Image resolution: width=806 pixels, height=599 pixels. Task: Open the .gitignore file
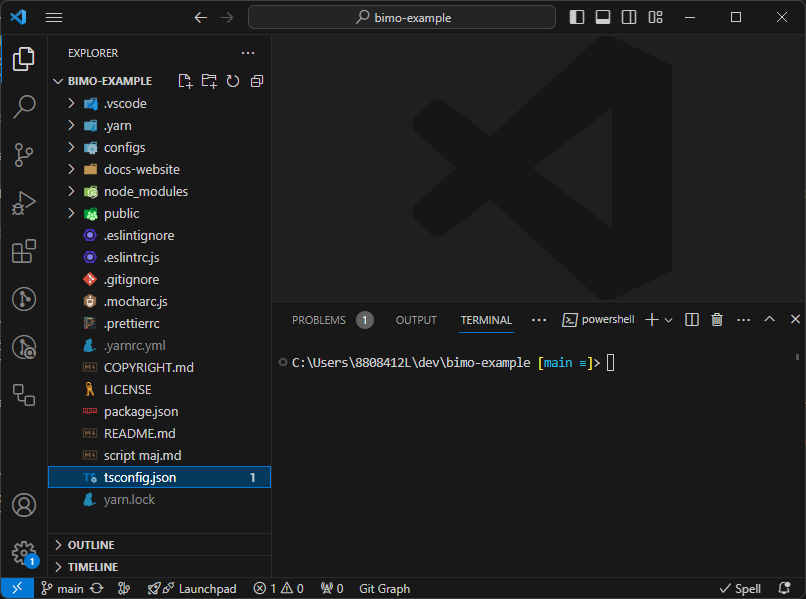click(159, 279)
